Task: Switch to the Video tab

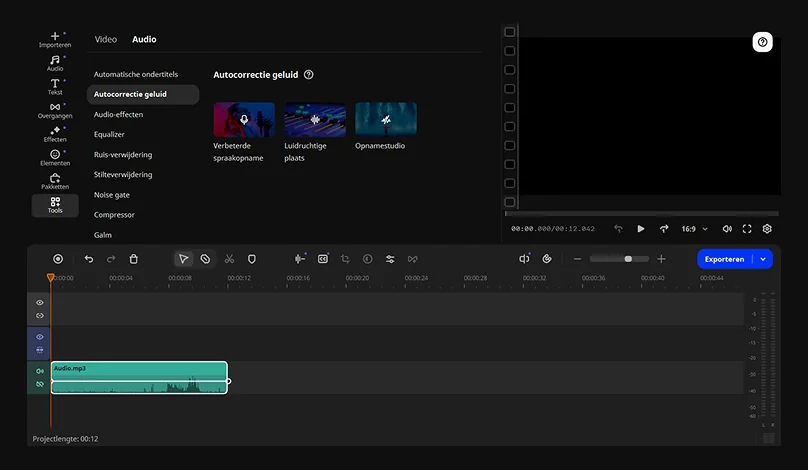Action: click(x=106, y=40)
